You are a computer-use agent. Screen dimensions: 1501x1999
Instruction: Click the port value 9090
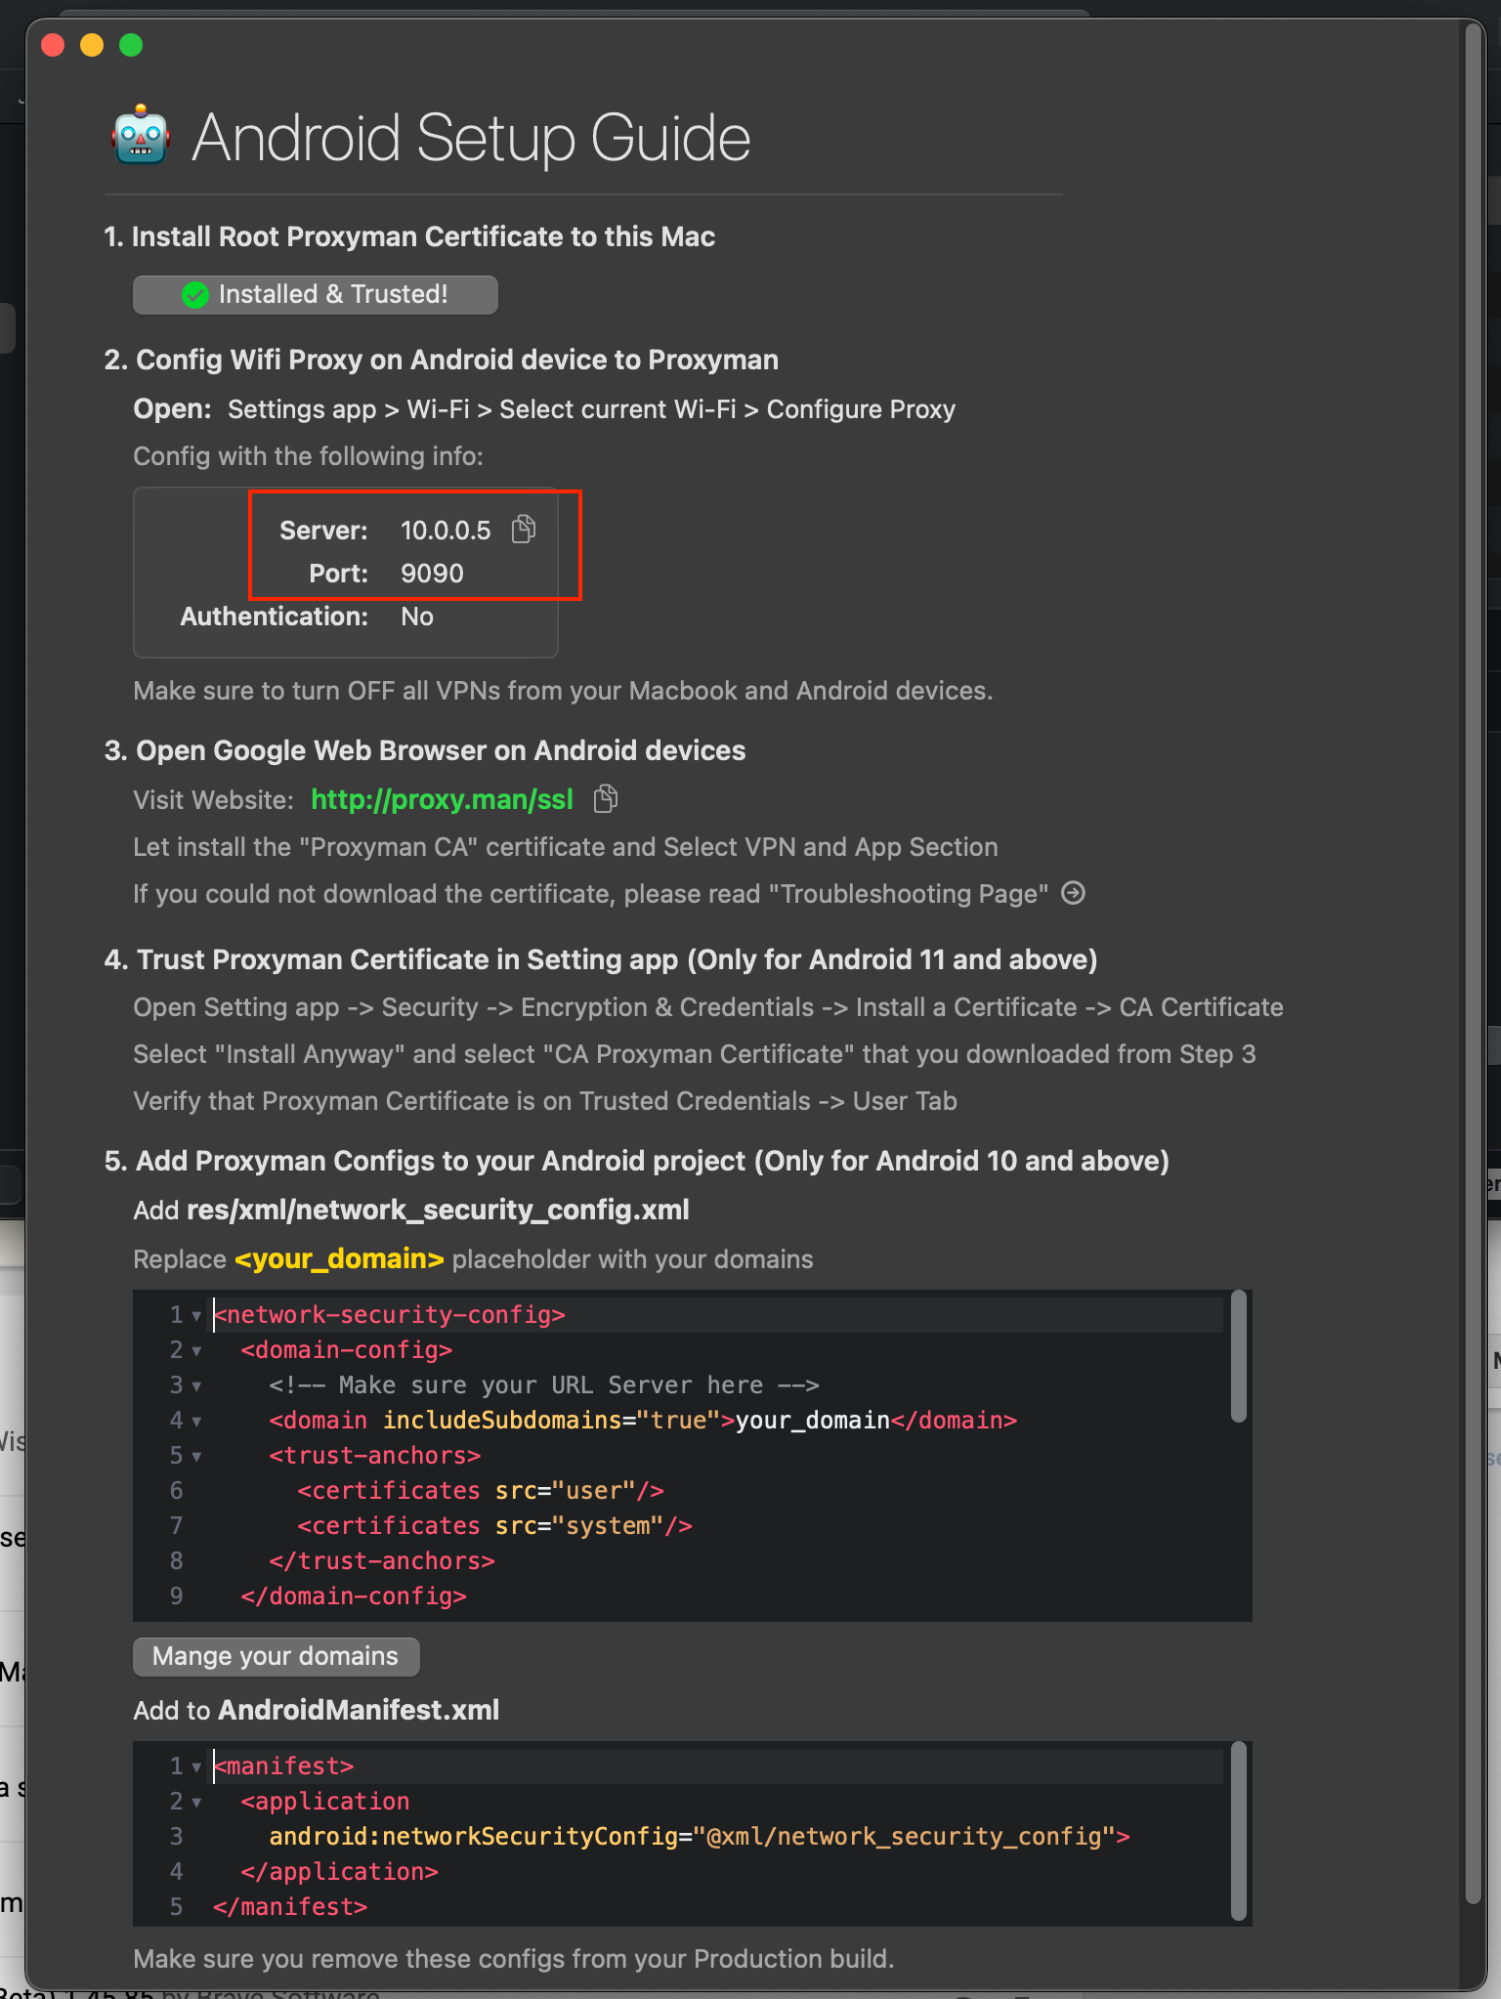tap(432, 573)
